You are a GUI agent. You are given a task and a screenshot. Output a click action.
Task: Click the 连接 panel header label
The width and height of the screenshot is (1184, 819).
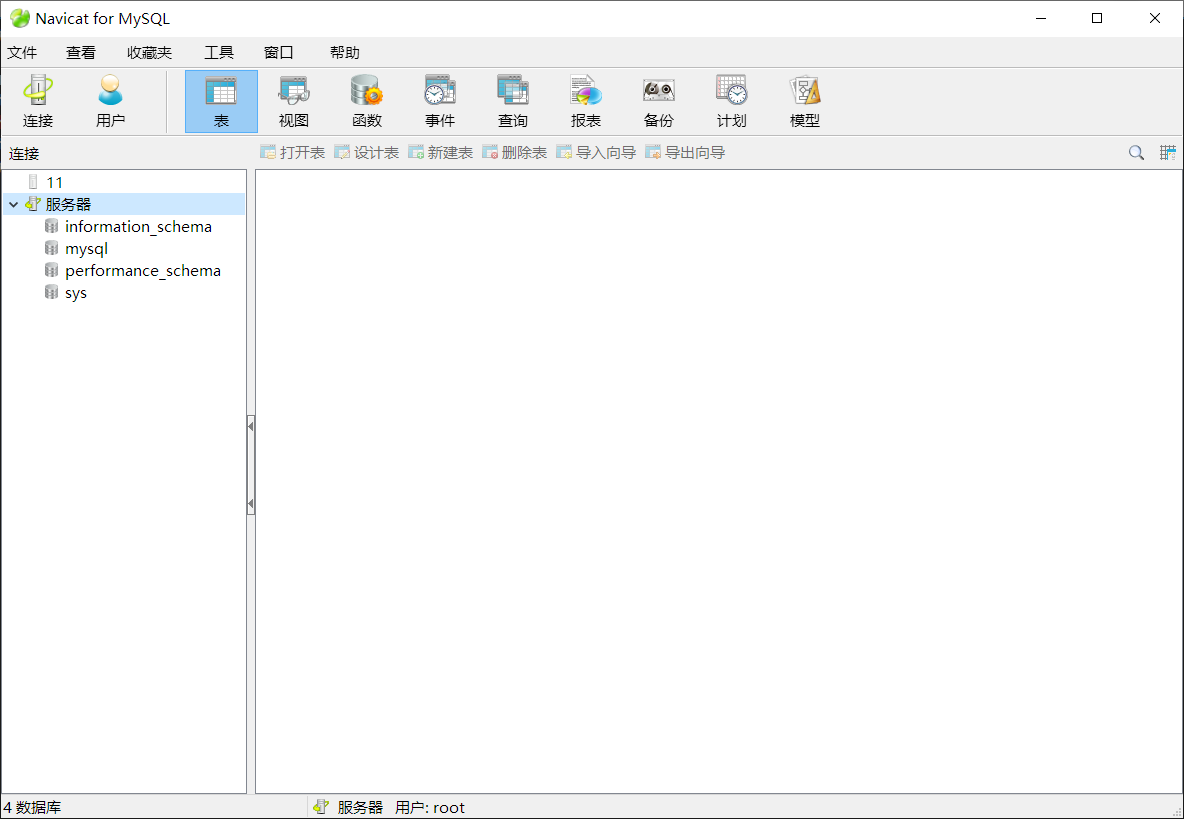coord(23,153)
